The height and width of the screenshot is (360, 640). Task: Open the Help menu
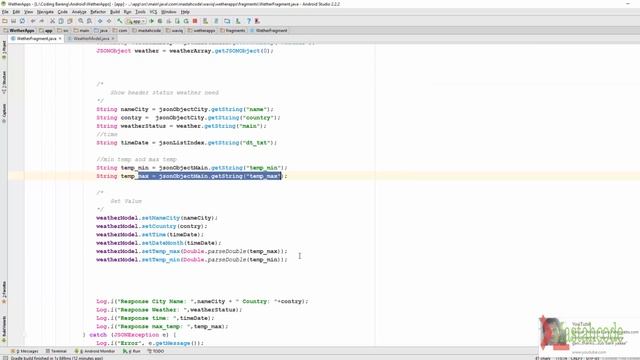[x=185, y=12]
